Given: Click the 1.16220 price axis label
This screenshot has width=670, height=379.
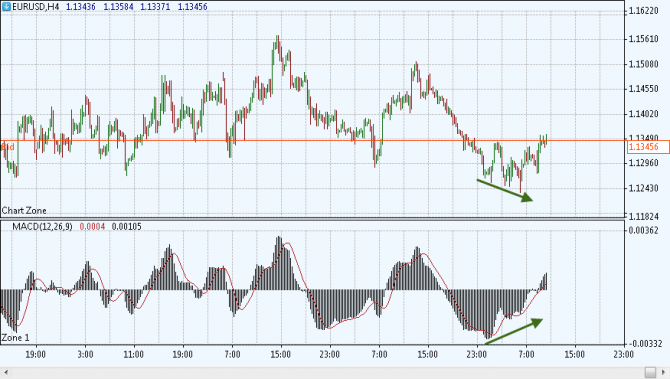Looking at the screenshot, I should tap(644, 11).
